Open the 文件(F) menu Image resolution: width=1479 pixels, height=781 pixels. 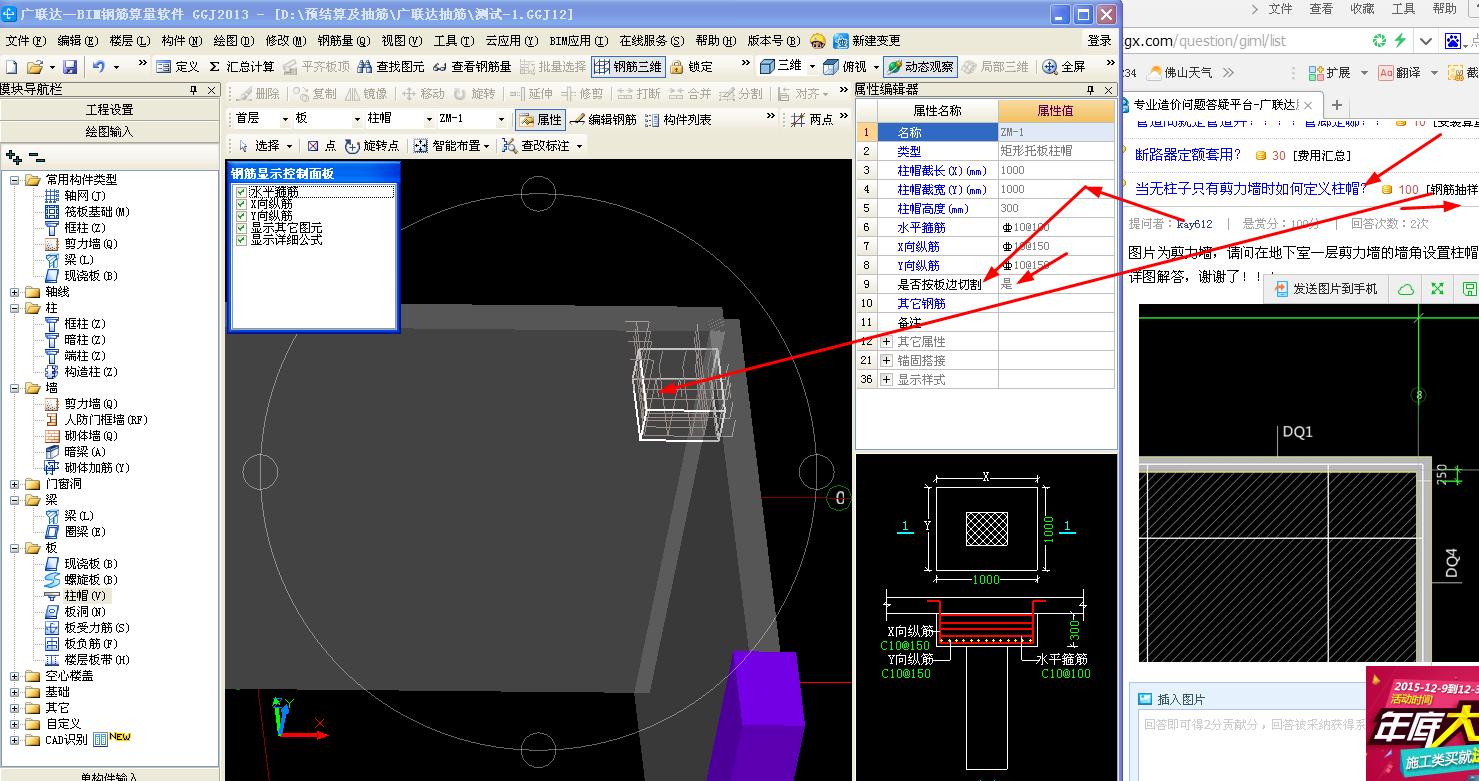coord(26,41)
